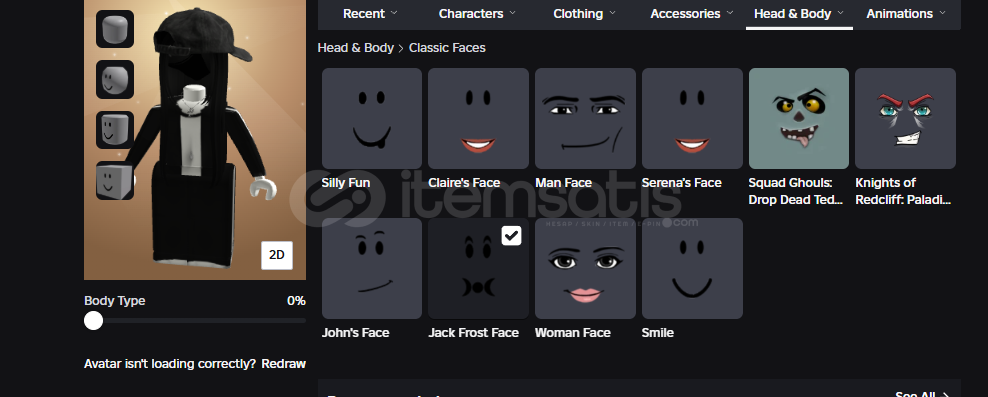Click the Squad Ghouls item name

pyautogui.click(x=796, y=191)
